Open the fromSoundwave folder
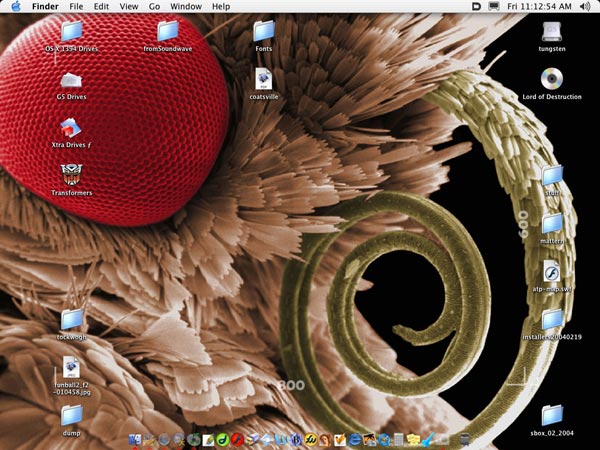This screenshot has width=600, height=450. tap(168, 31)
